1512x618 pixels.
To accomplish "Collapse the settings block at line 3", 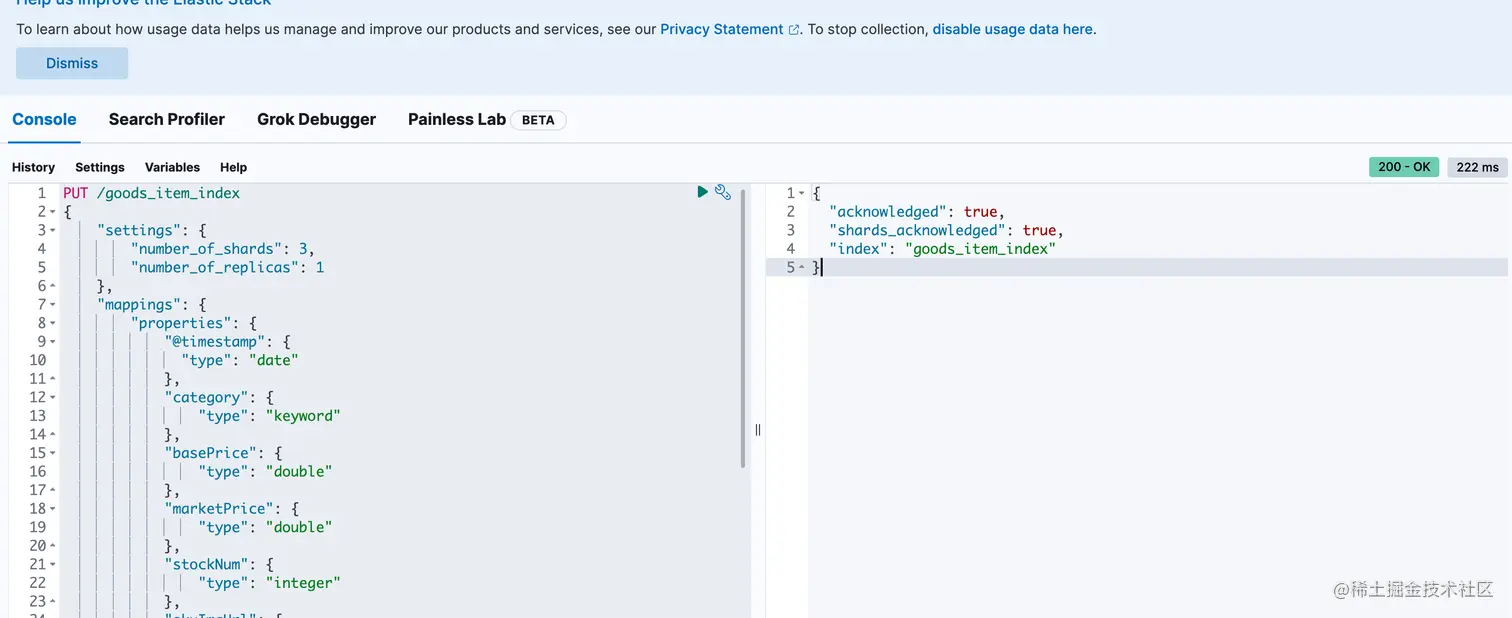I will (x=52, y=230).
